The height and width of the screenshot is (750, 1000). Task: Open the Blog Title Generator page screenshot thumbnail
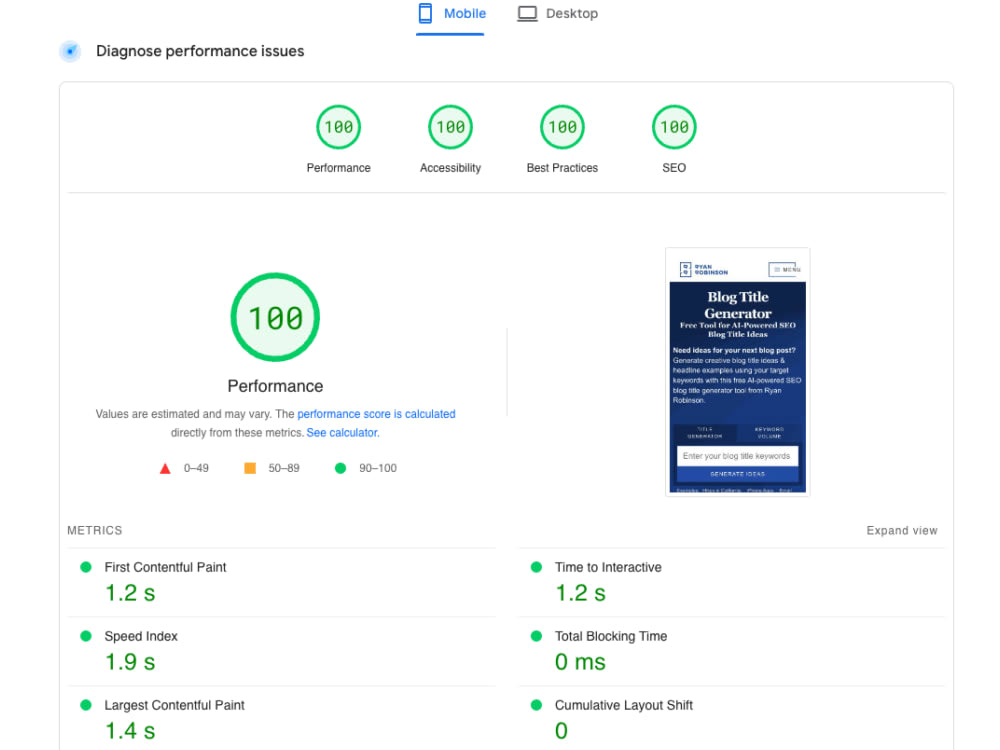pyautogui.click(x=737, y=372)
